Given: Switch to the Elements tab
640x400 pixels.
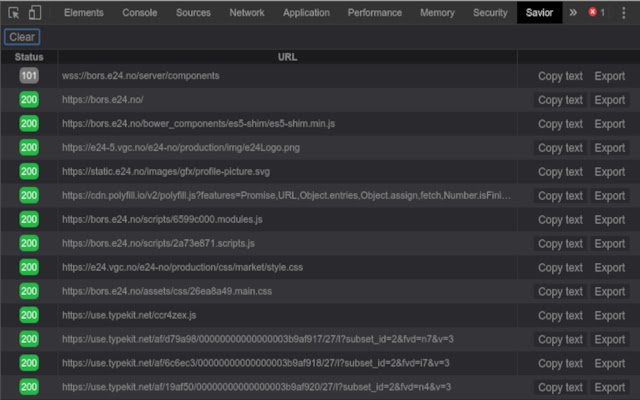Looking at the screenshot, I should point(84,13).
